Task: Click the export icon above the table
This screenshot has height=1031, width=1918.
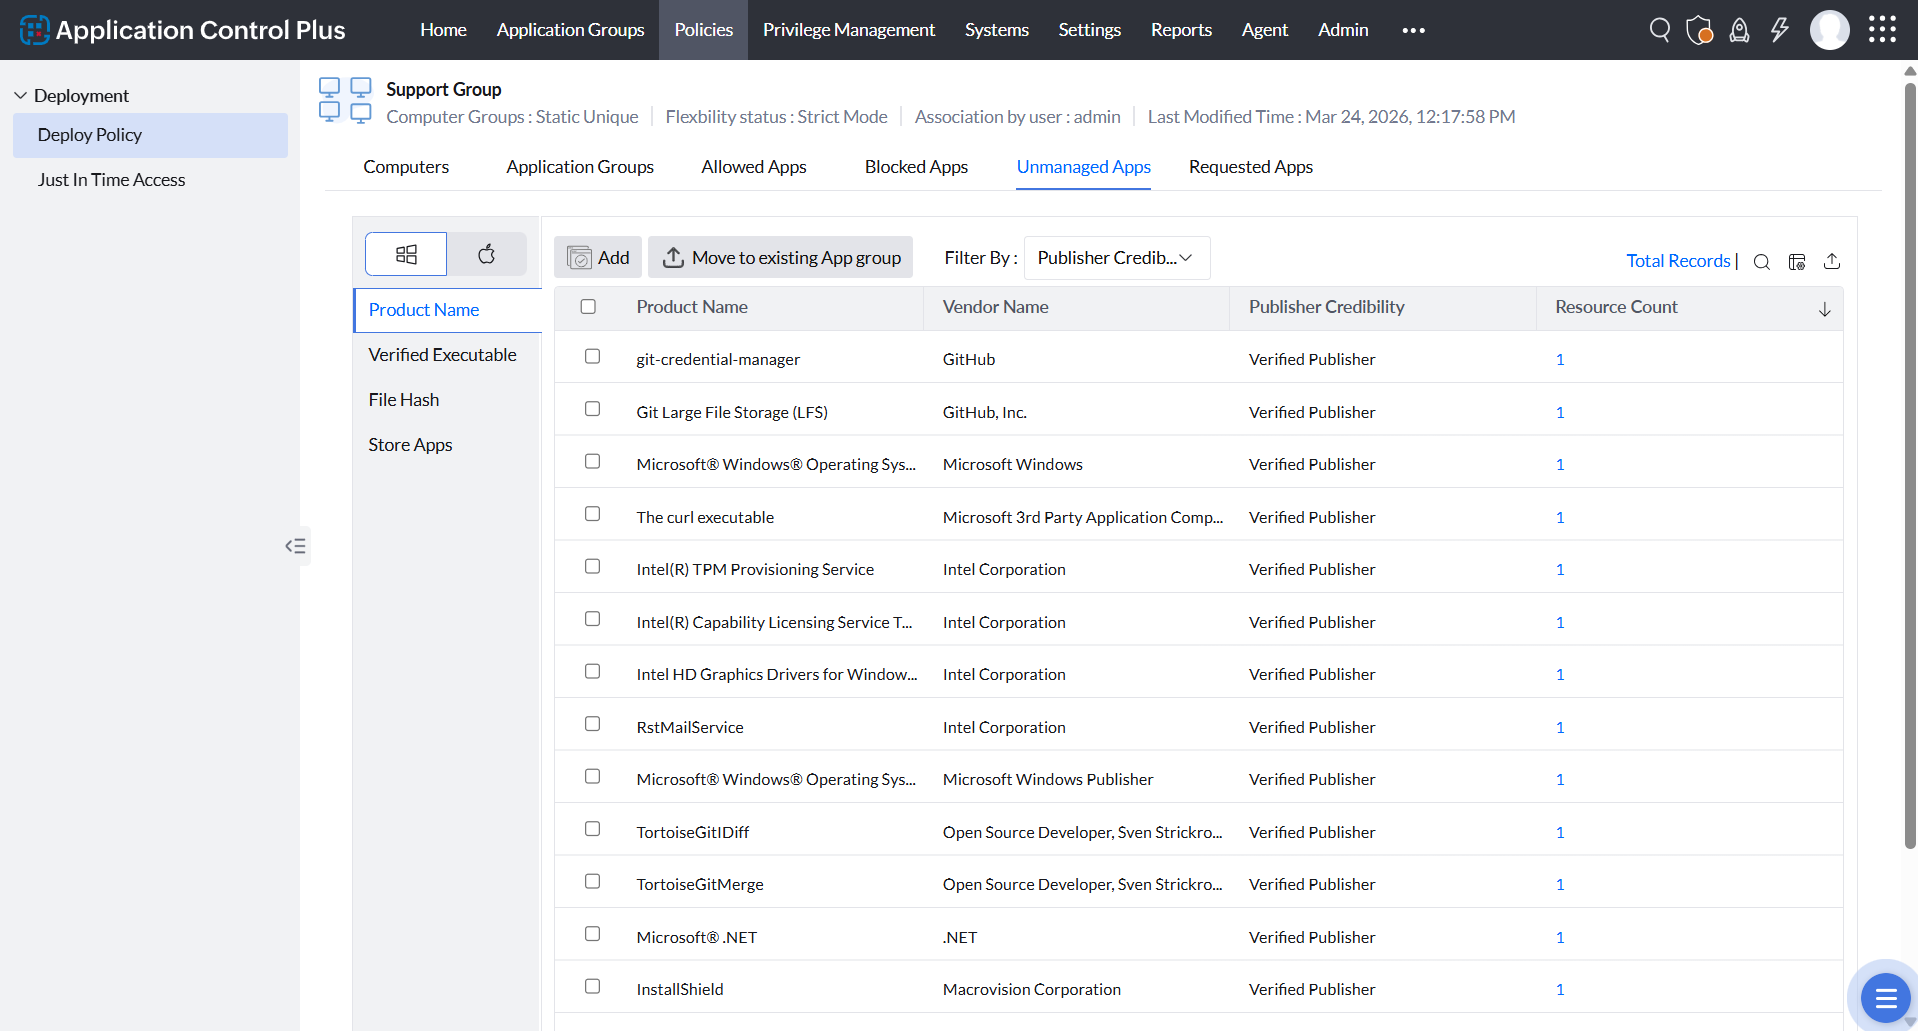Action: point(1831,262)
